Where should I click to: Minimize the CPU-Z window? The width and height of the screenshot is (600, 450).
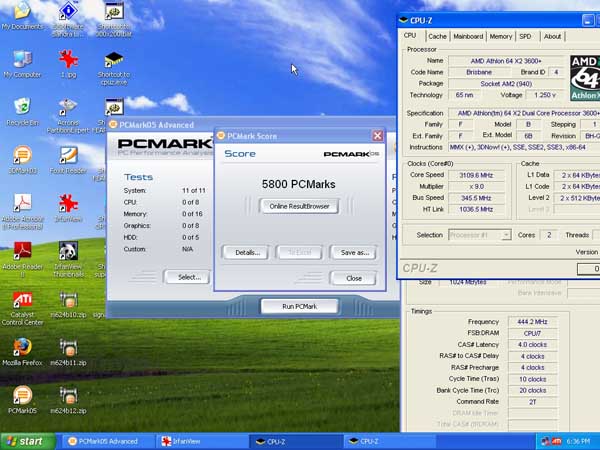point(588,20)
